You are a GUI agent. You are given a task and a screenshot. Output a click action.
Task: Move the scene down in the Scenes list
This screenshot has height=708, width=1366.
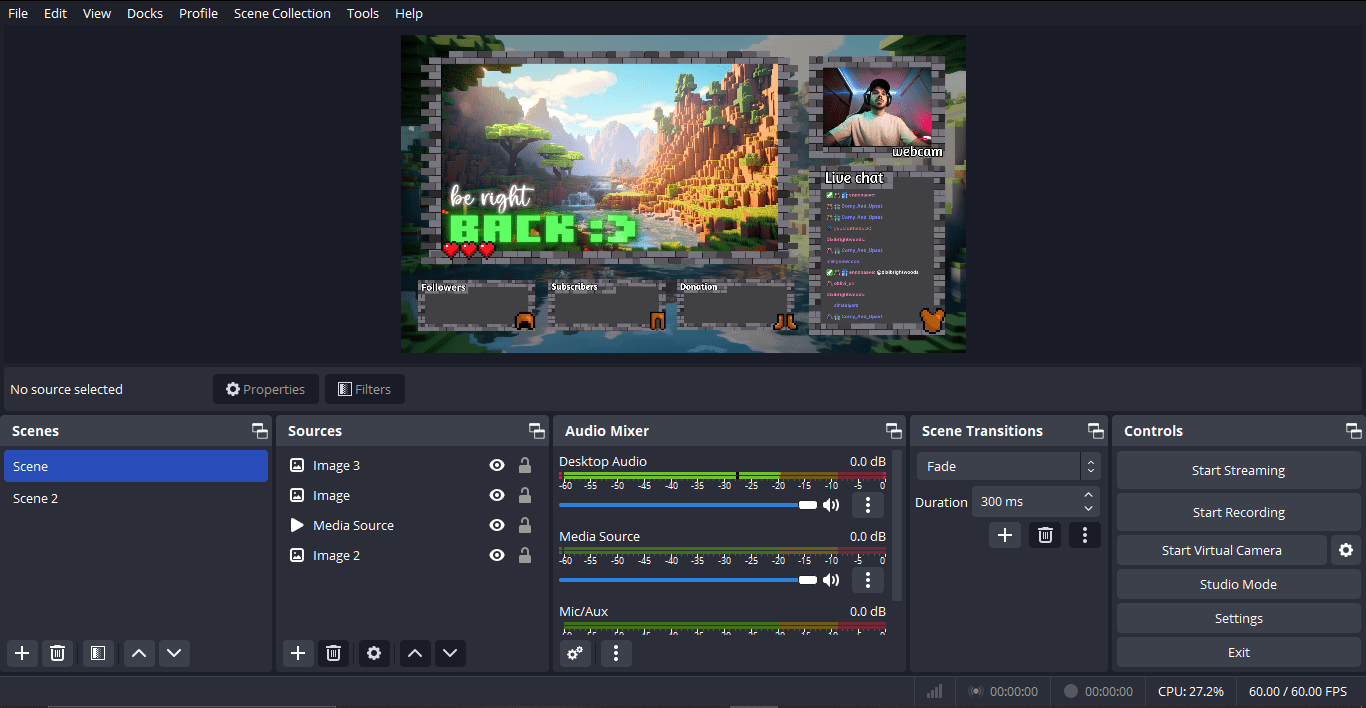174,653
